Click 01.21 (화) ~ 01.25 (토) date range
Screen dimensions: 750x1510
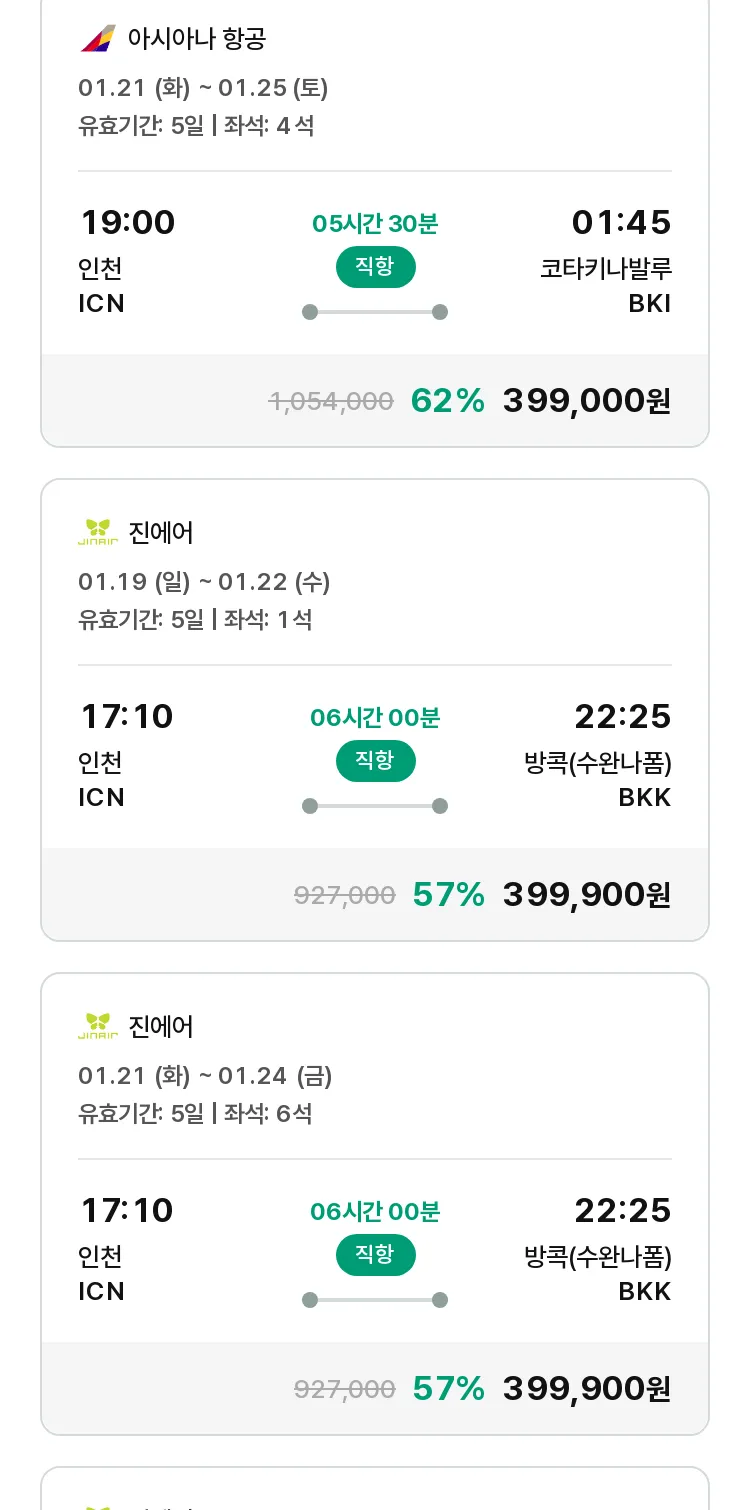203,88
